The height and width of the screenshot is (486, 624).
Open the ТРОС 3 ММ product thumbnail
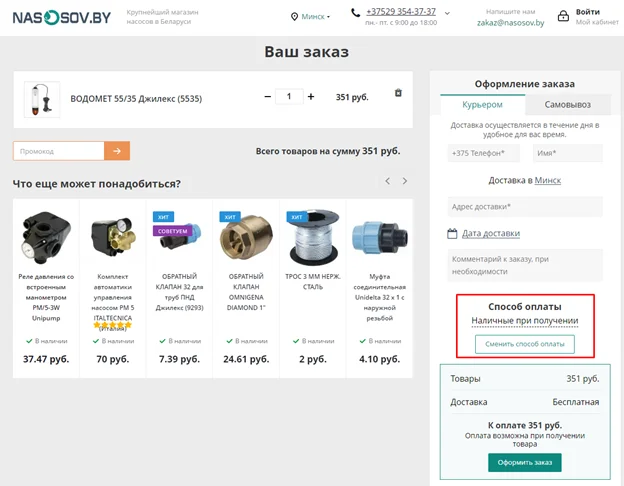[313, 237]
